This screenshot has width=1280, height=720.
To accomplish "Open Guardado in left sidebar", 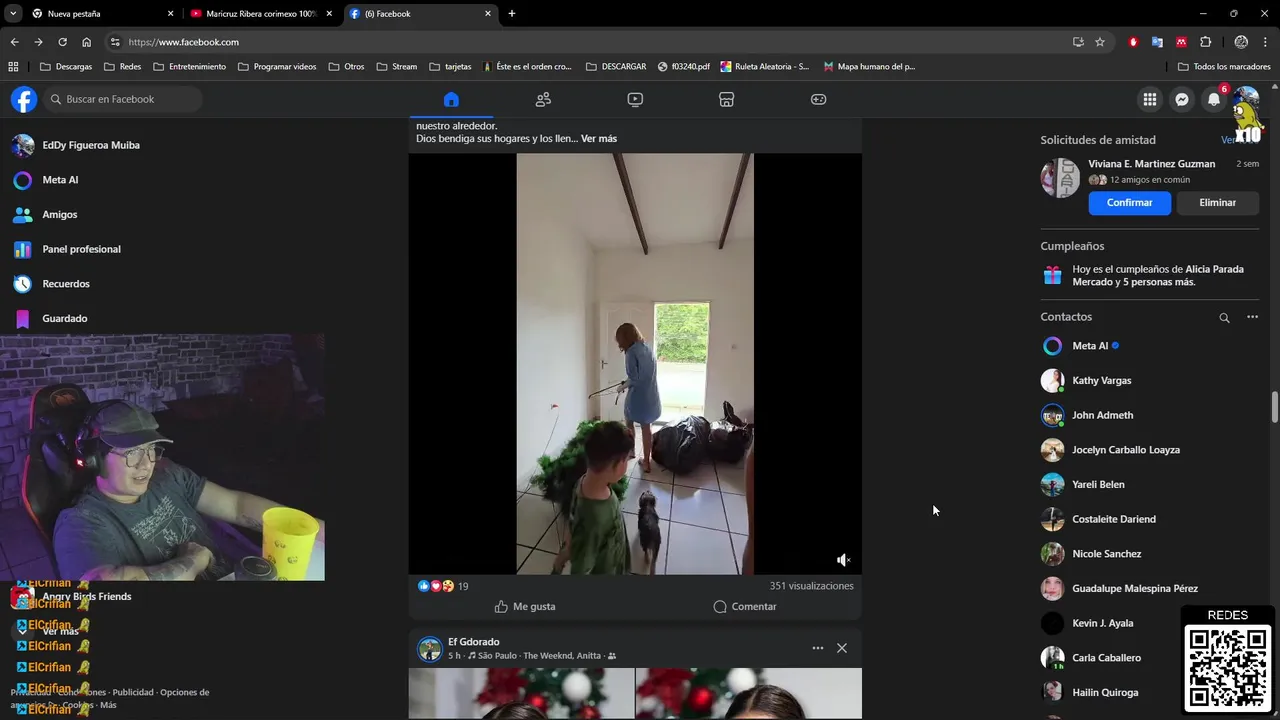I will click(64, 318).
